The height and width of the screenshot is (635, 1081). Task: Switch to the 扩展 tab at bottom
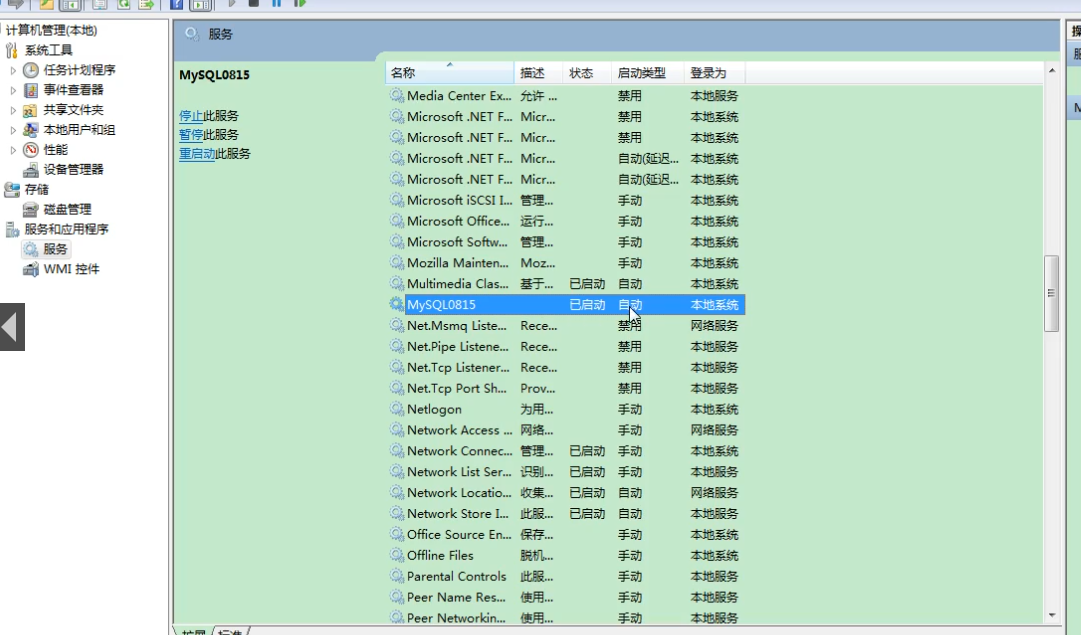pyautogui.click(x=193, y=632)
